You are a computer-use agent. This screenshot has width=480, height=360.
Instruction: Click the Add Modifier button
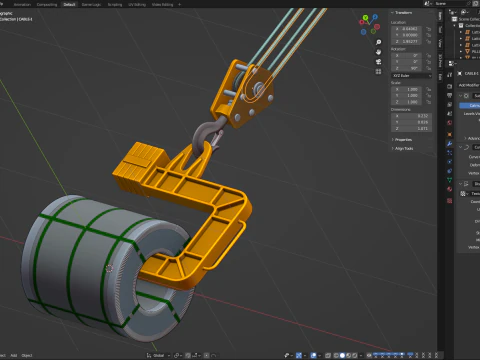[469, 85]
